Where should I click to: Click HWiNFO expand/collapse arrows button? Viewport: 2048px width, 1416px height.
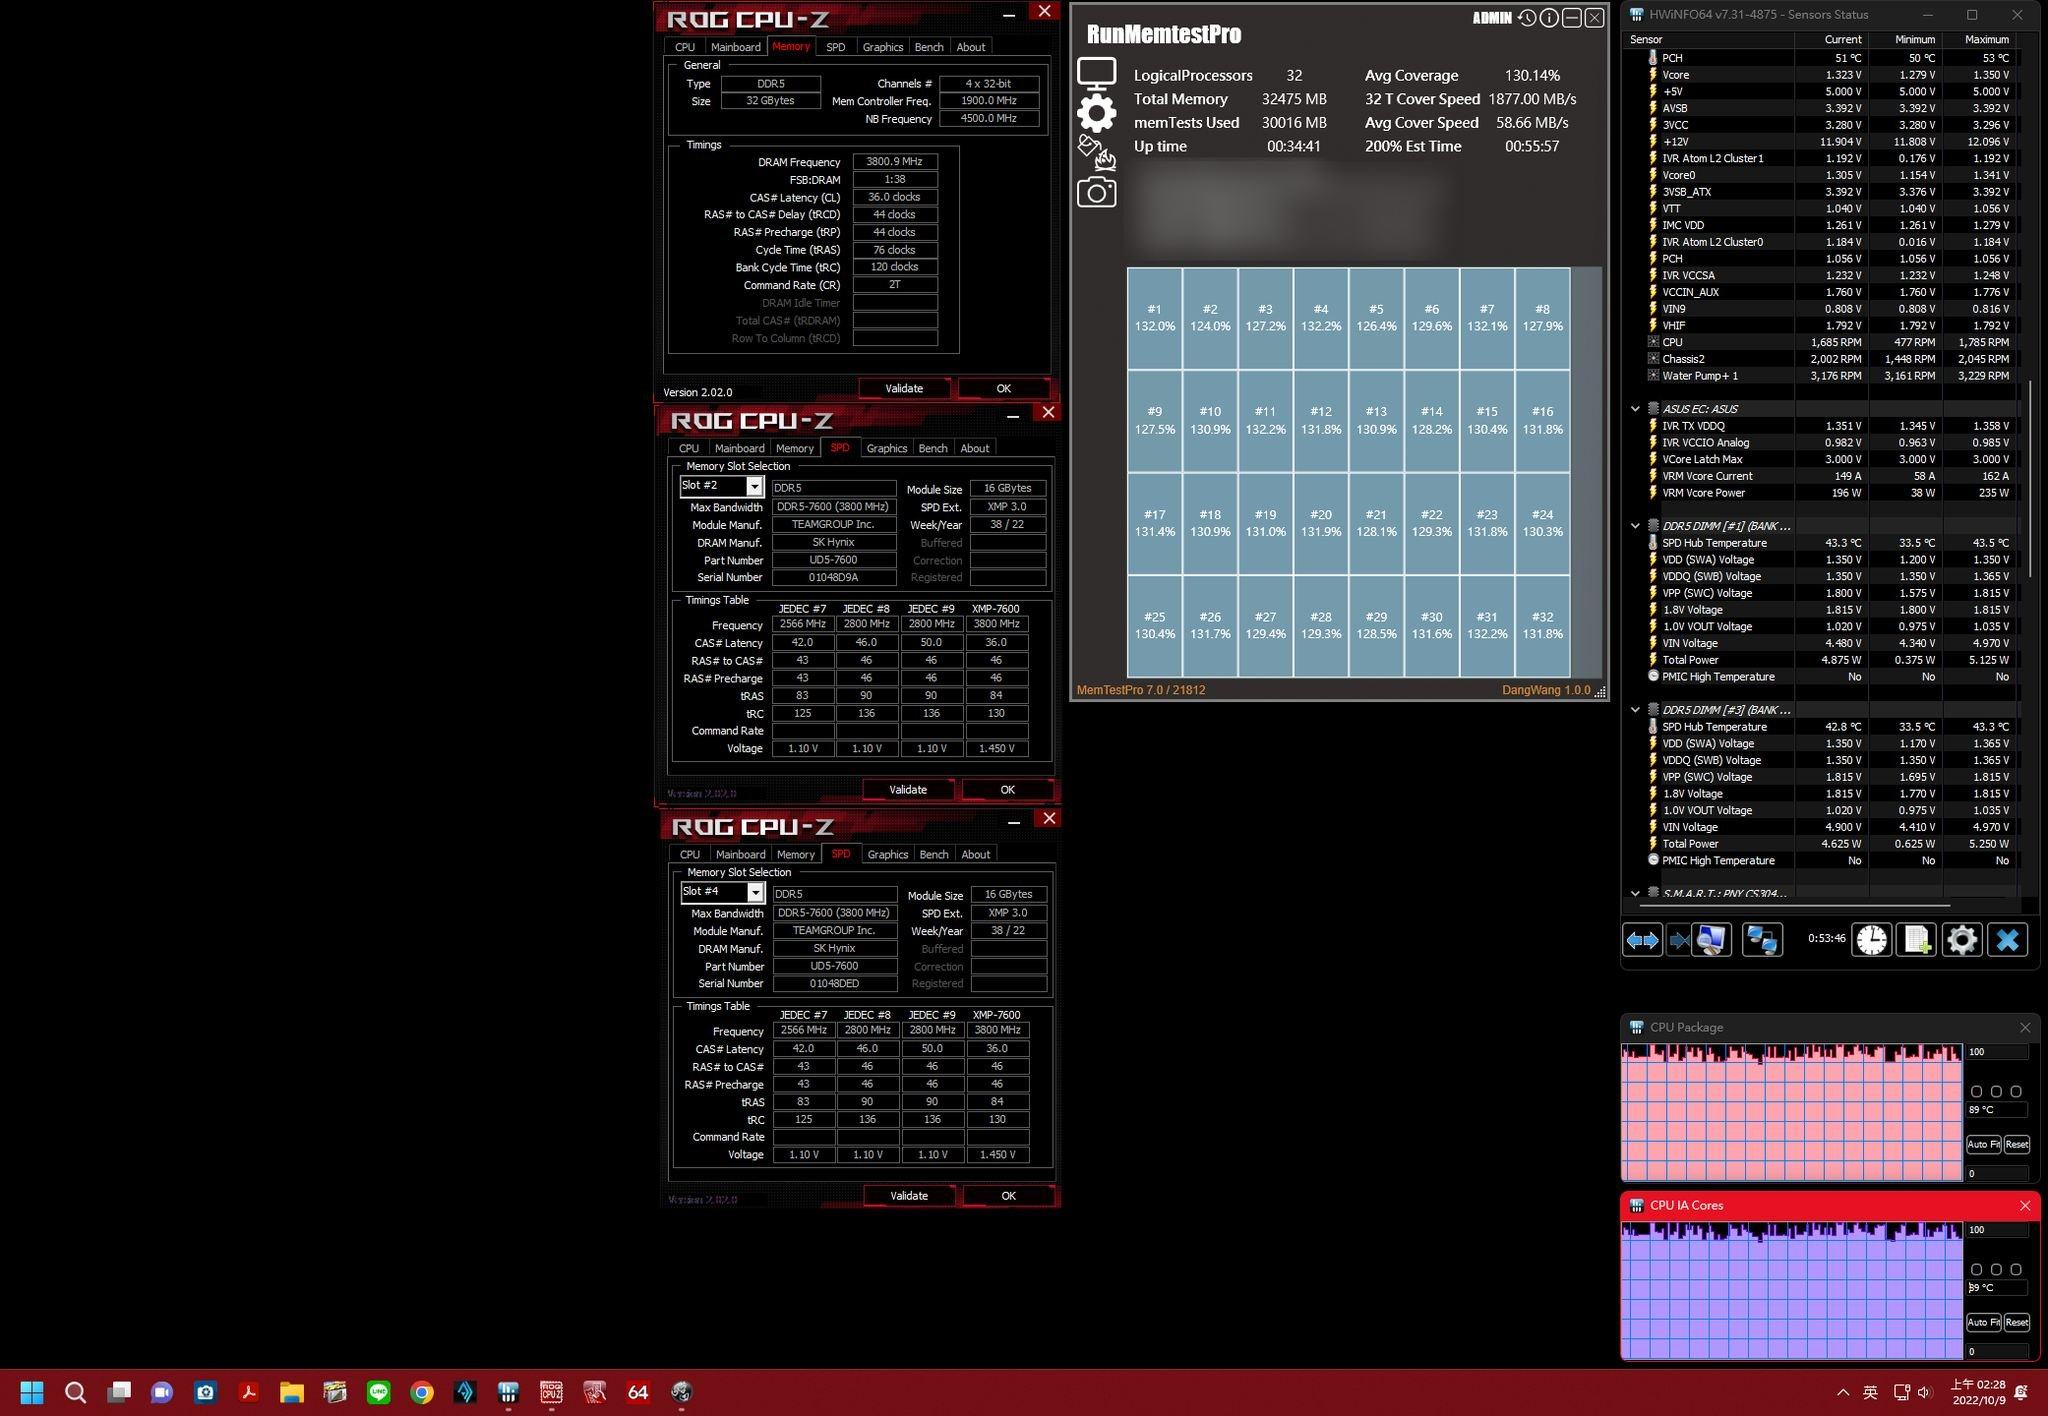point(1642,940)
